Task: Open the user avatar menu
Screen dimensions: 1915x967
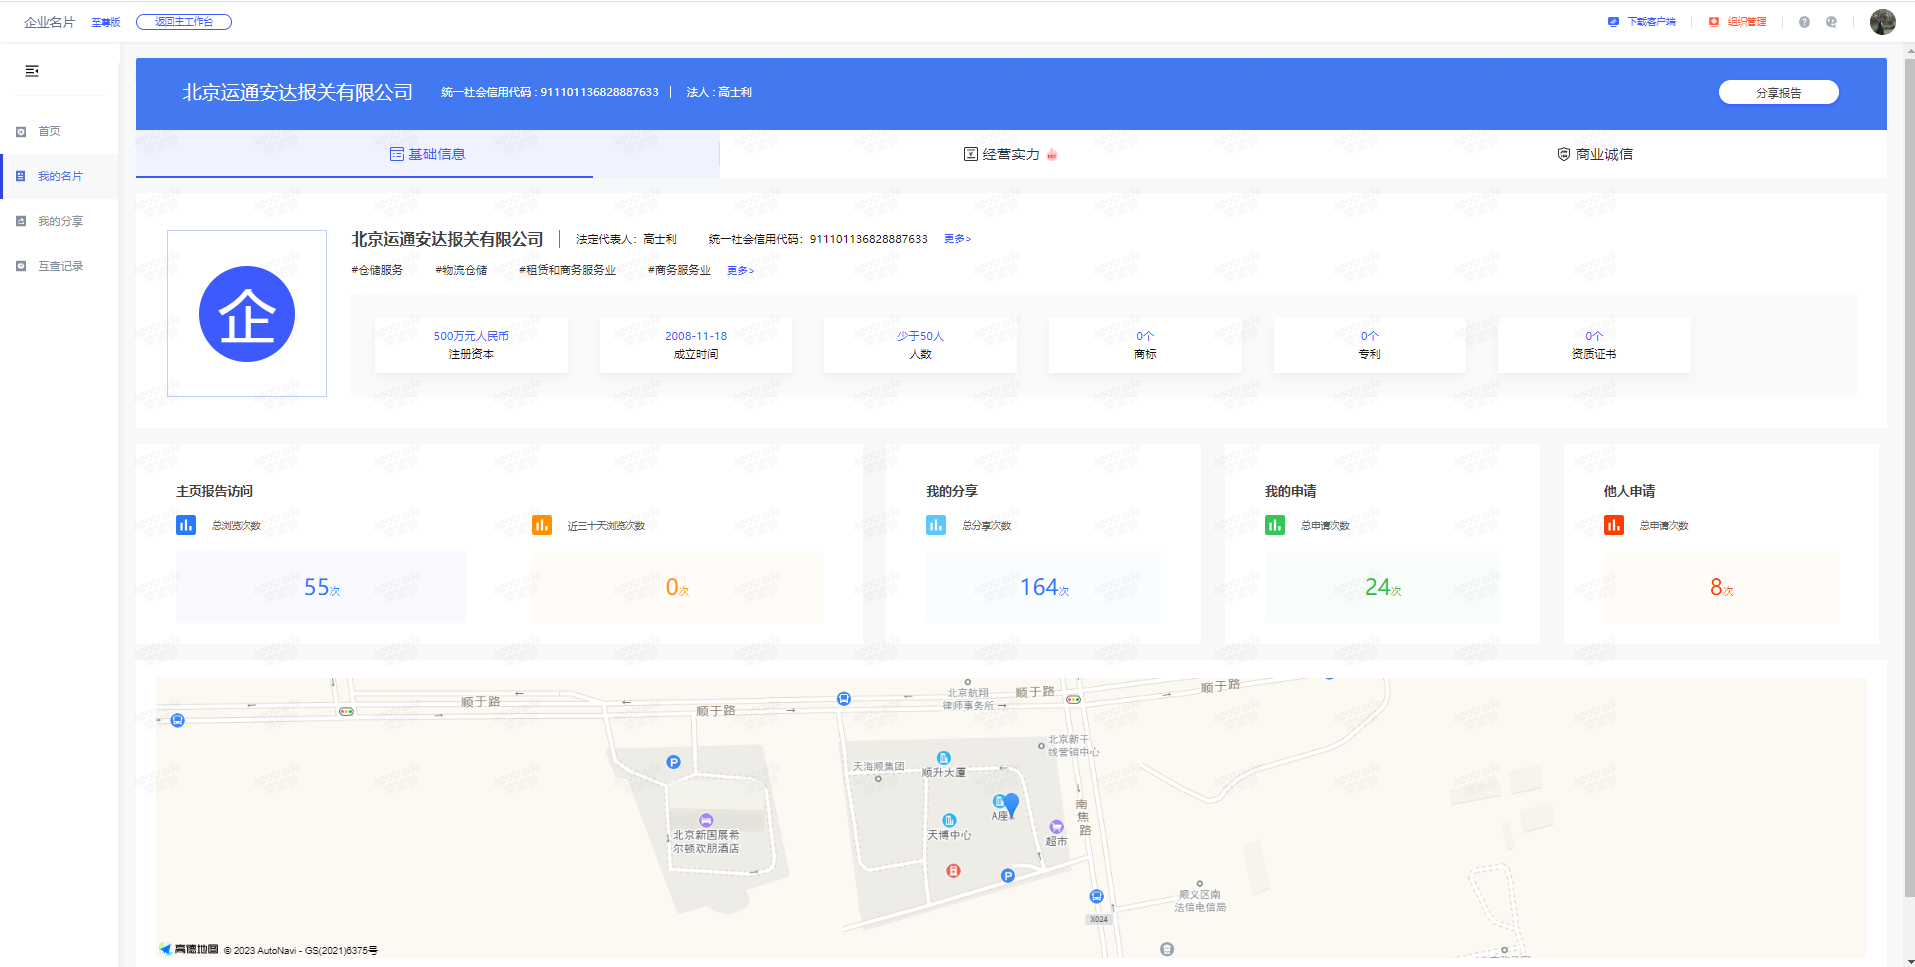Action: pos(1883,22)
